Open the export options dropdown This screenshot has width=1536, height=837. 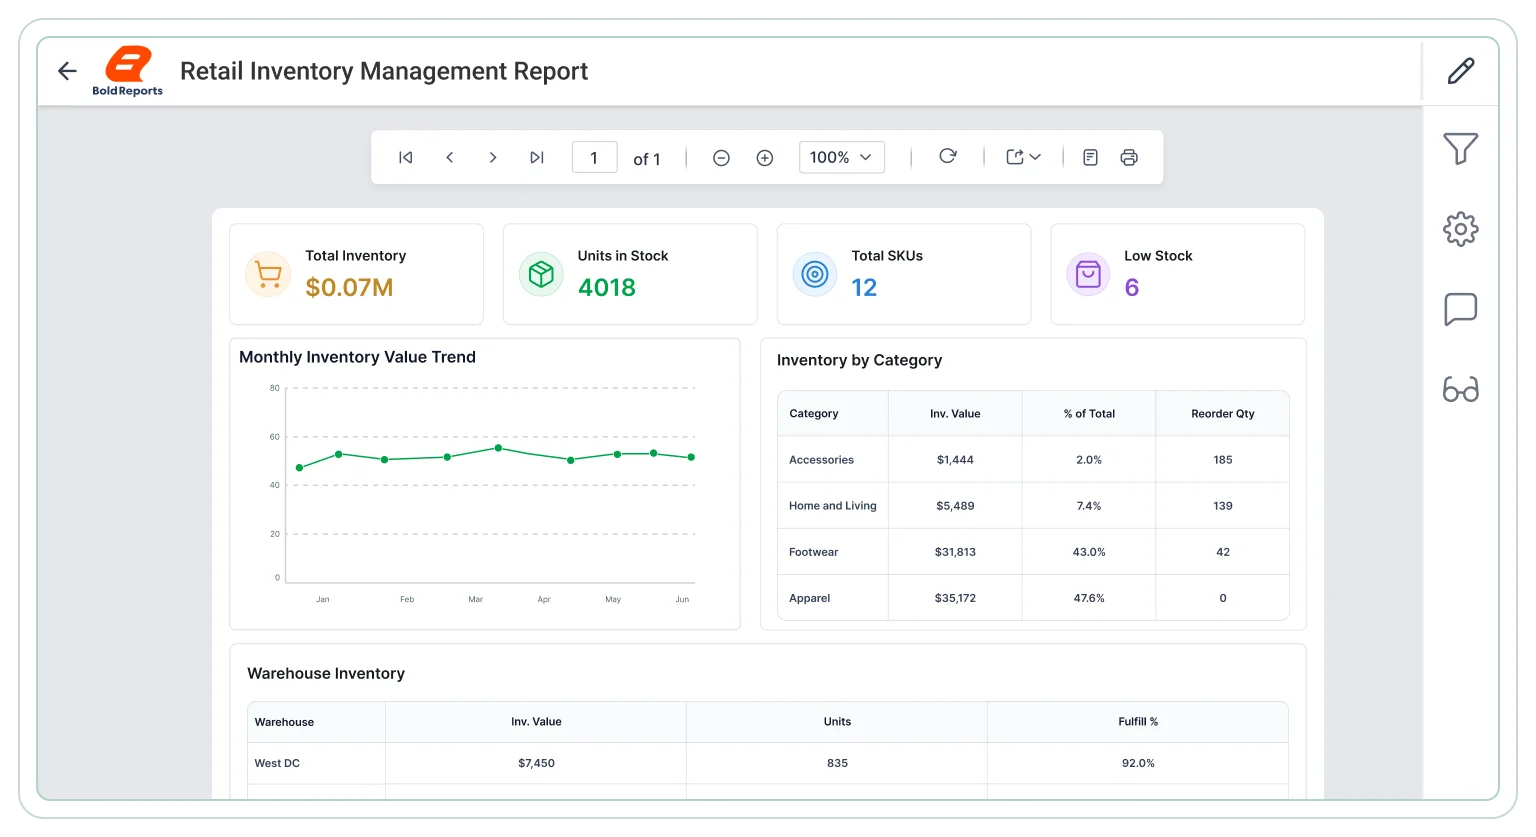(1024, 157)
